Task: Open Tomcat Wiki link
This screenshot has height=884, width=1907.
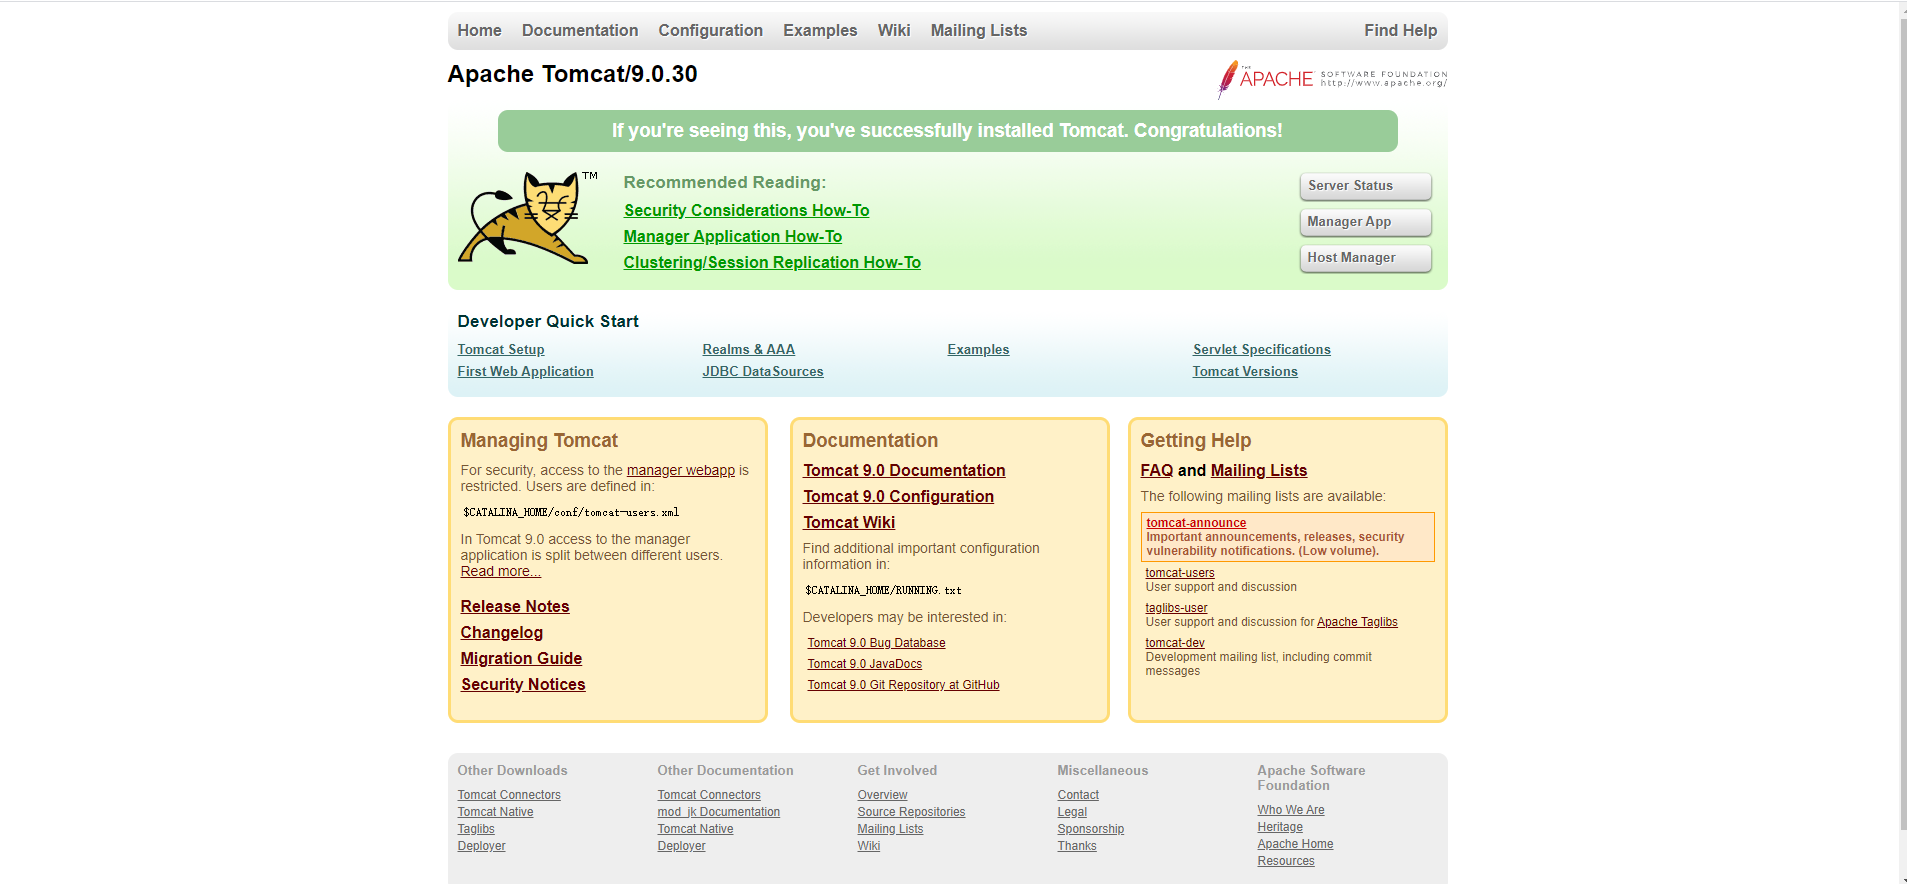Action: click(849, 522)
